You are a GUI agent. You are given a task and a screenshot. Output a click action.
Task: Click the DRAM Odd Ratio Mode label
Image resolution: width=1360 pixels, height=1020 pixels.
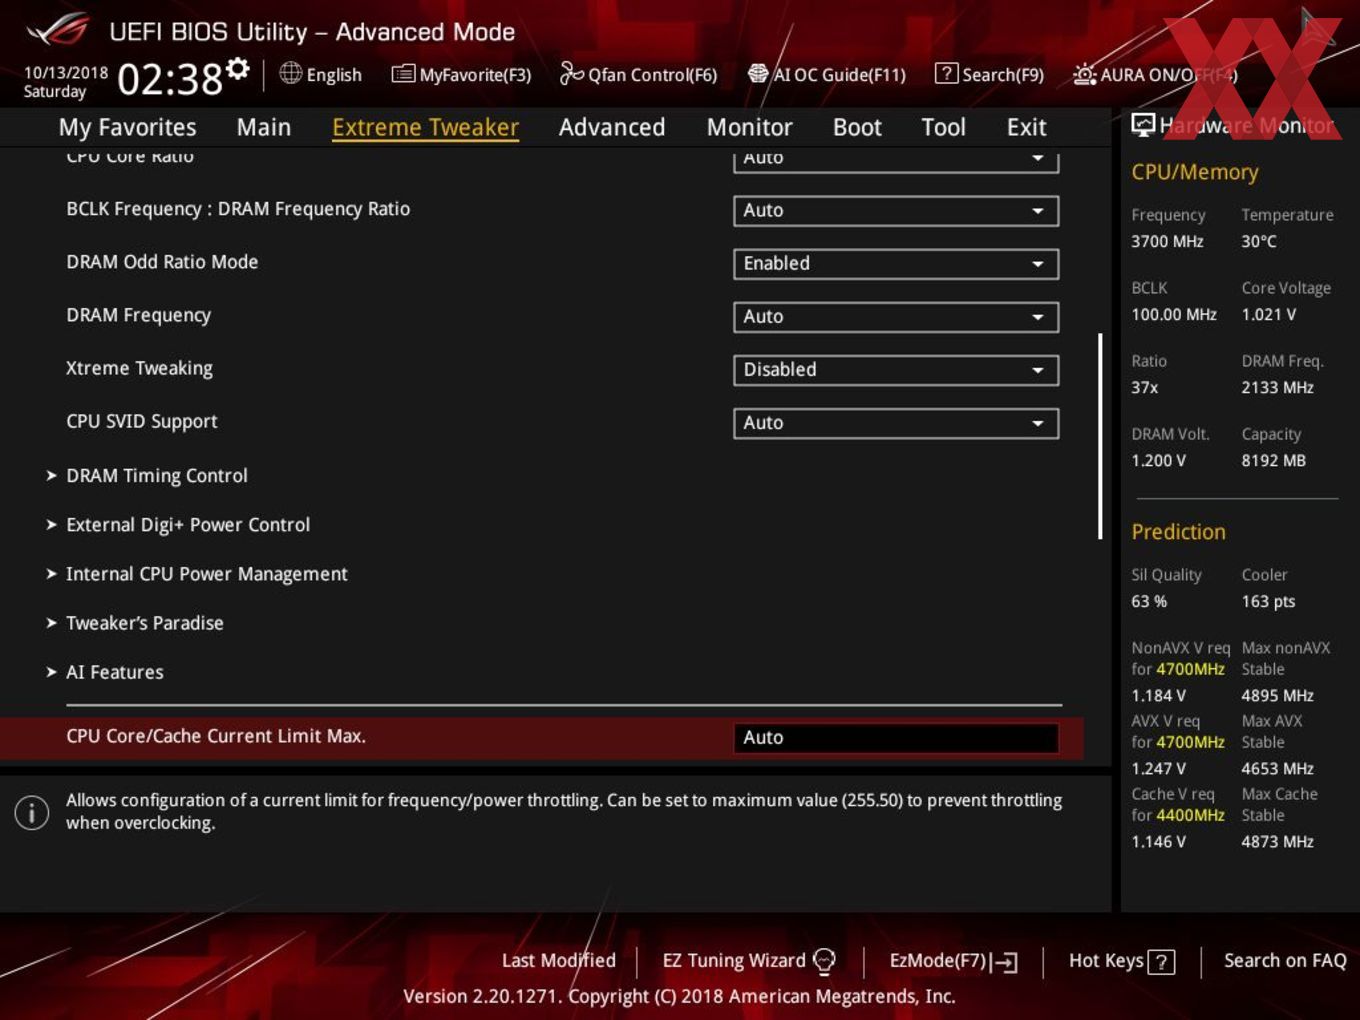pos(162,262)
